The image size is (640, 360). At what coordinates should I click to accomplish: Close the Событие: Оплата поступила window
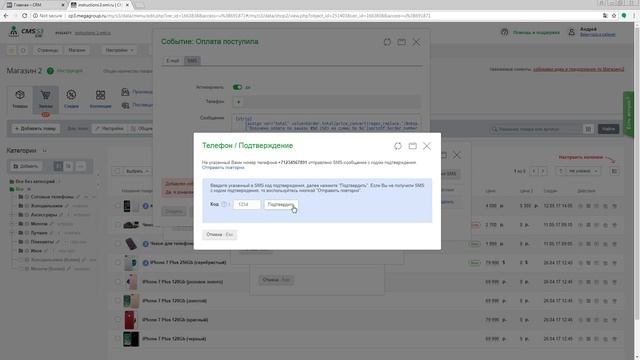click(x=416, y=42)
